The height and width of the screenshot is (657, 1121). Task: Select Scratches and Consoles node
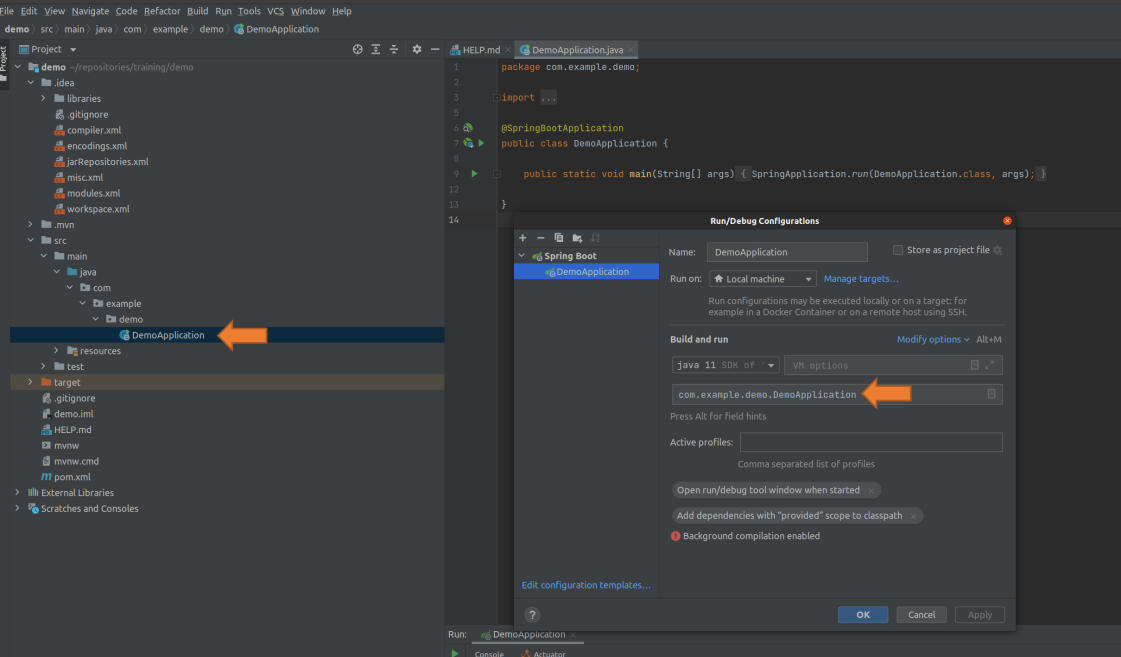[89, 508]
